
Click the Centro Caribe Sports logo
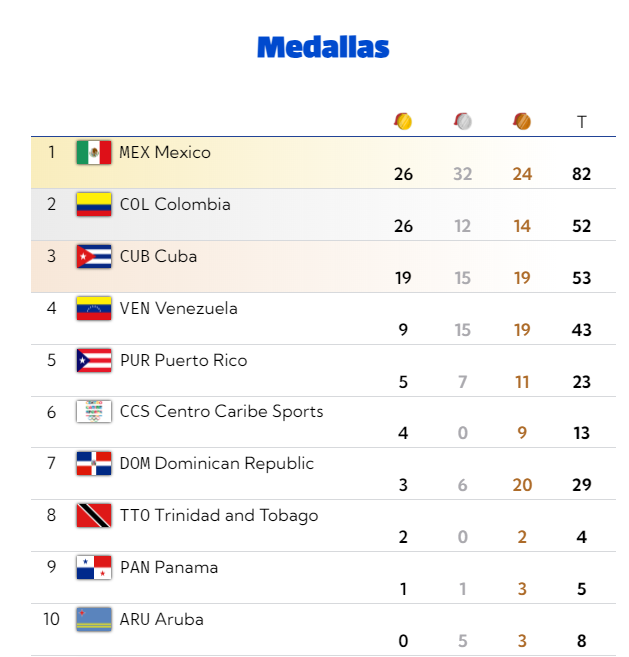94,412
